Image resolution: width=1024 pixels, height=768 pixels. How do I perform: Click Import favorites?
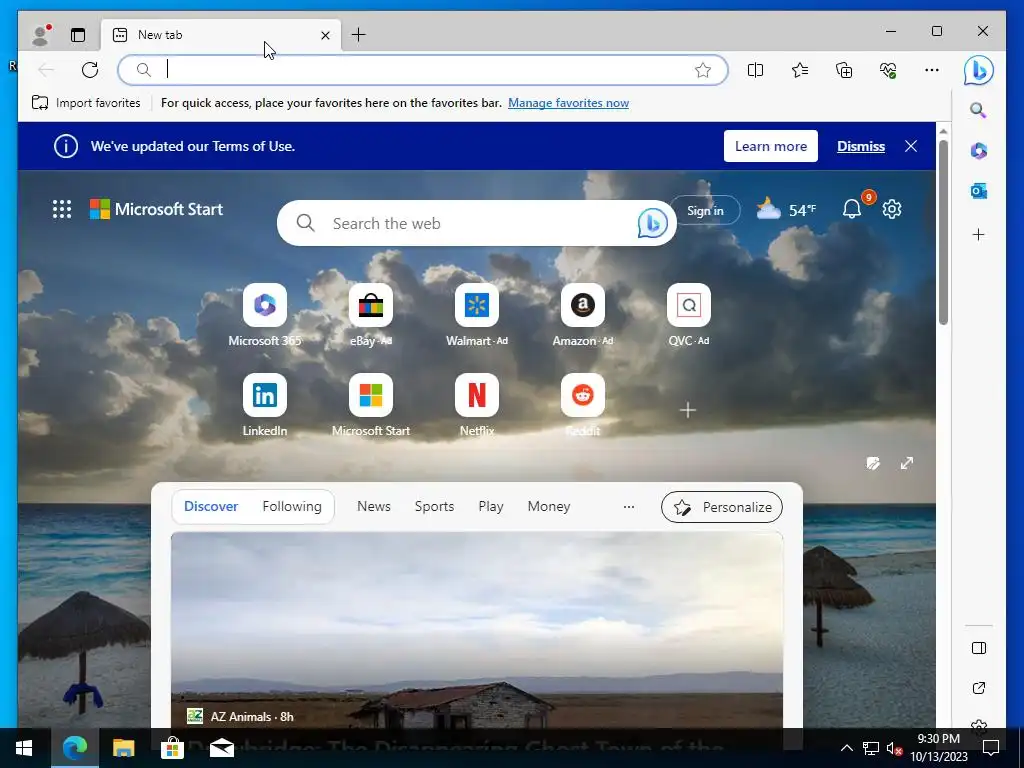click(x=86, y=103)
